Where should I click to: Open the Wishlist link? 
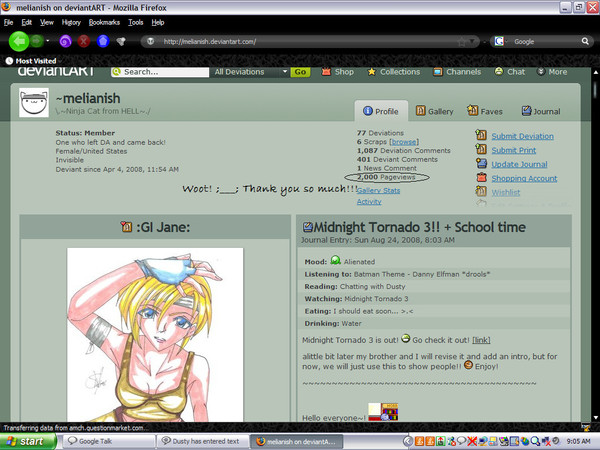point(505,192)
